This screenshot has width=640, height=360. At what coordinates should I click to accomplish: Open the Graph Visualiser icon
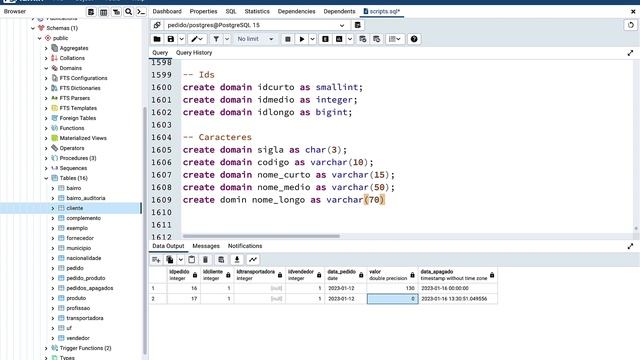[253, 260]
